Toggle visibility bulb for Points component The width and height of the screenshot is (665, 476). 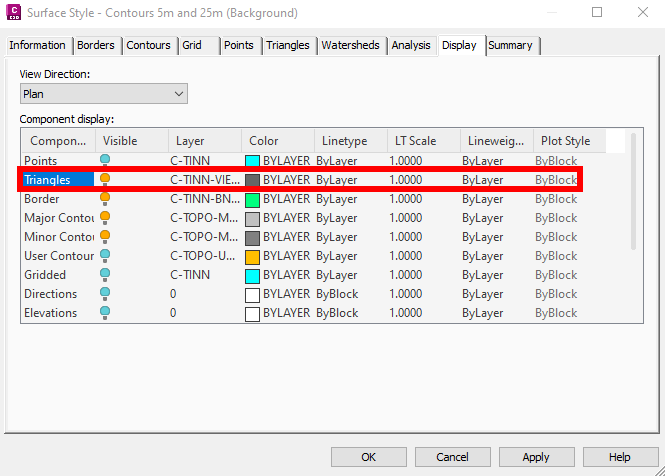(x=105, y=161)
